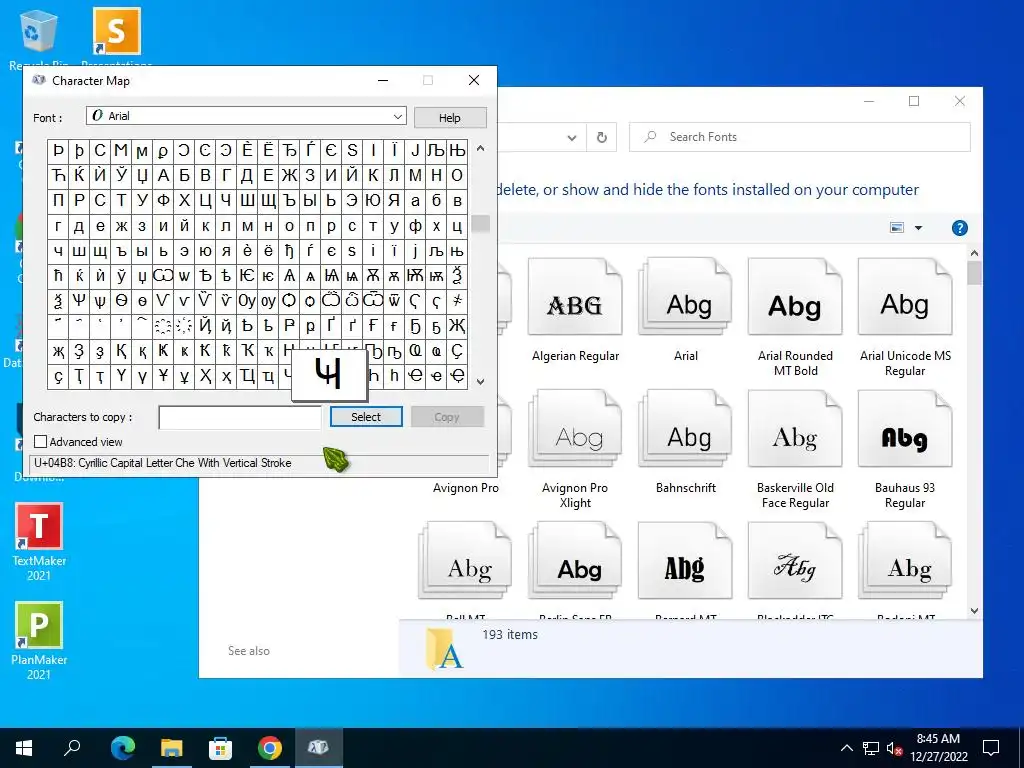1024x768 pixels.
Task: Open Microsoft Store from the taskbar
Action: 221,748
